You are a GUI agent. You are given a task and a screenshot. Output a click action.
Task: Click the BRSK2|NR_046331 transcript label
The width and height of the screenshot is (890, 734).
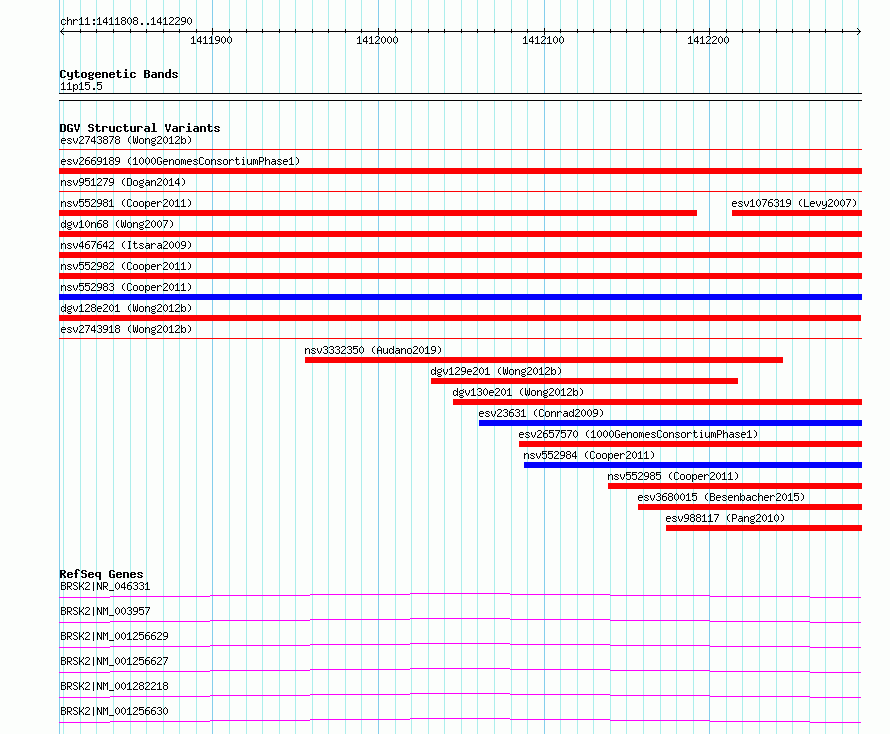105,586
